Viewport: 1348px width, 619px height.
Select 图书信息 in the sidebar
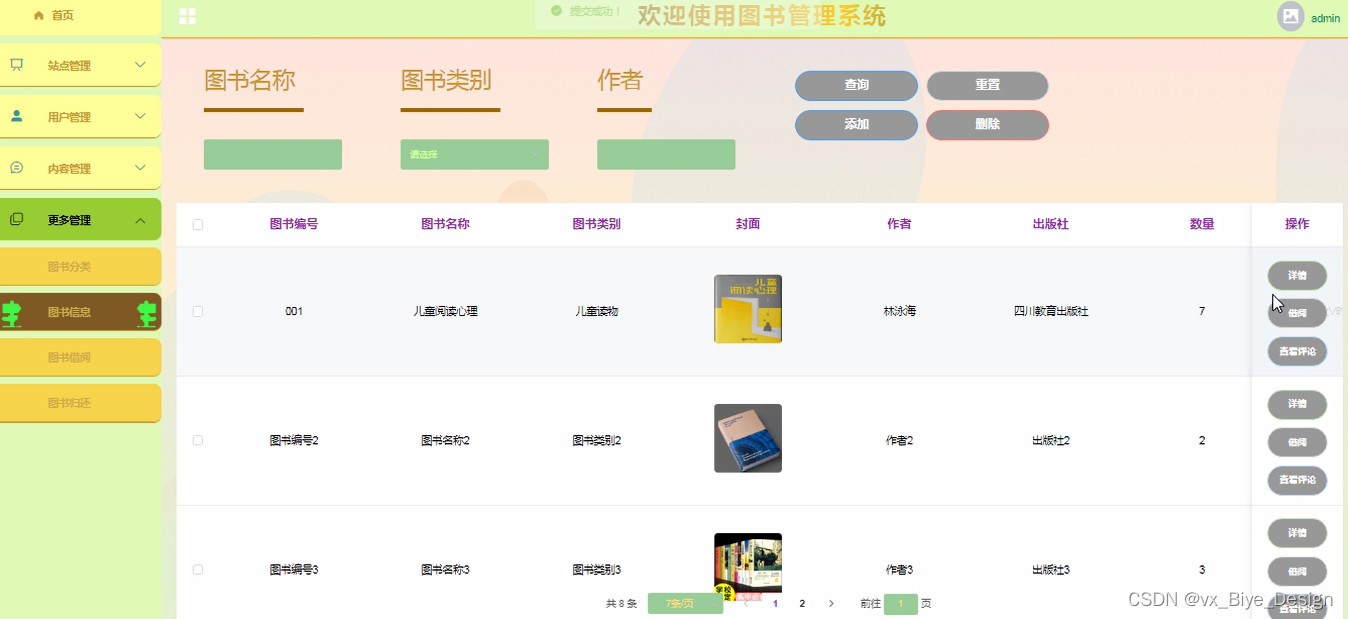[x=80, y=312]
